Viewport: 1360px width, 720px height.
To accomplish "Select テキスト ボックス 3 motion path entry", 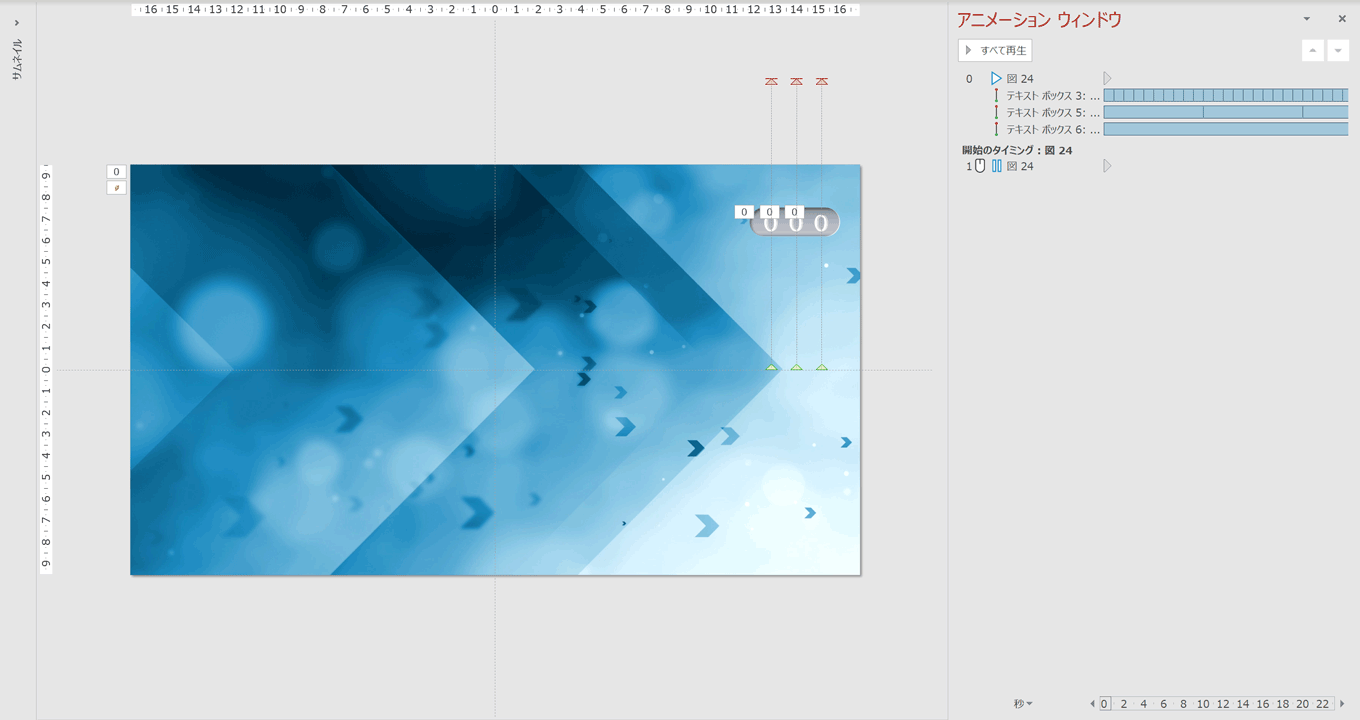I will (x=1052, y=96).
